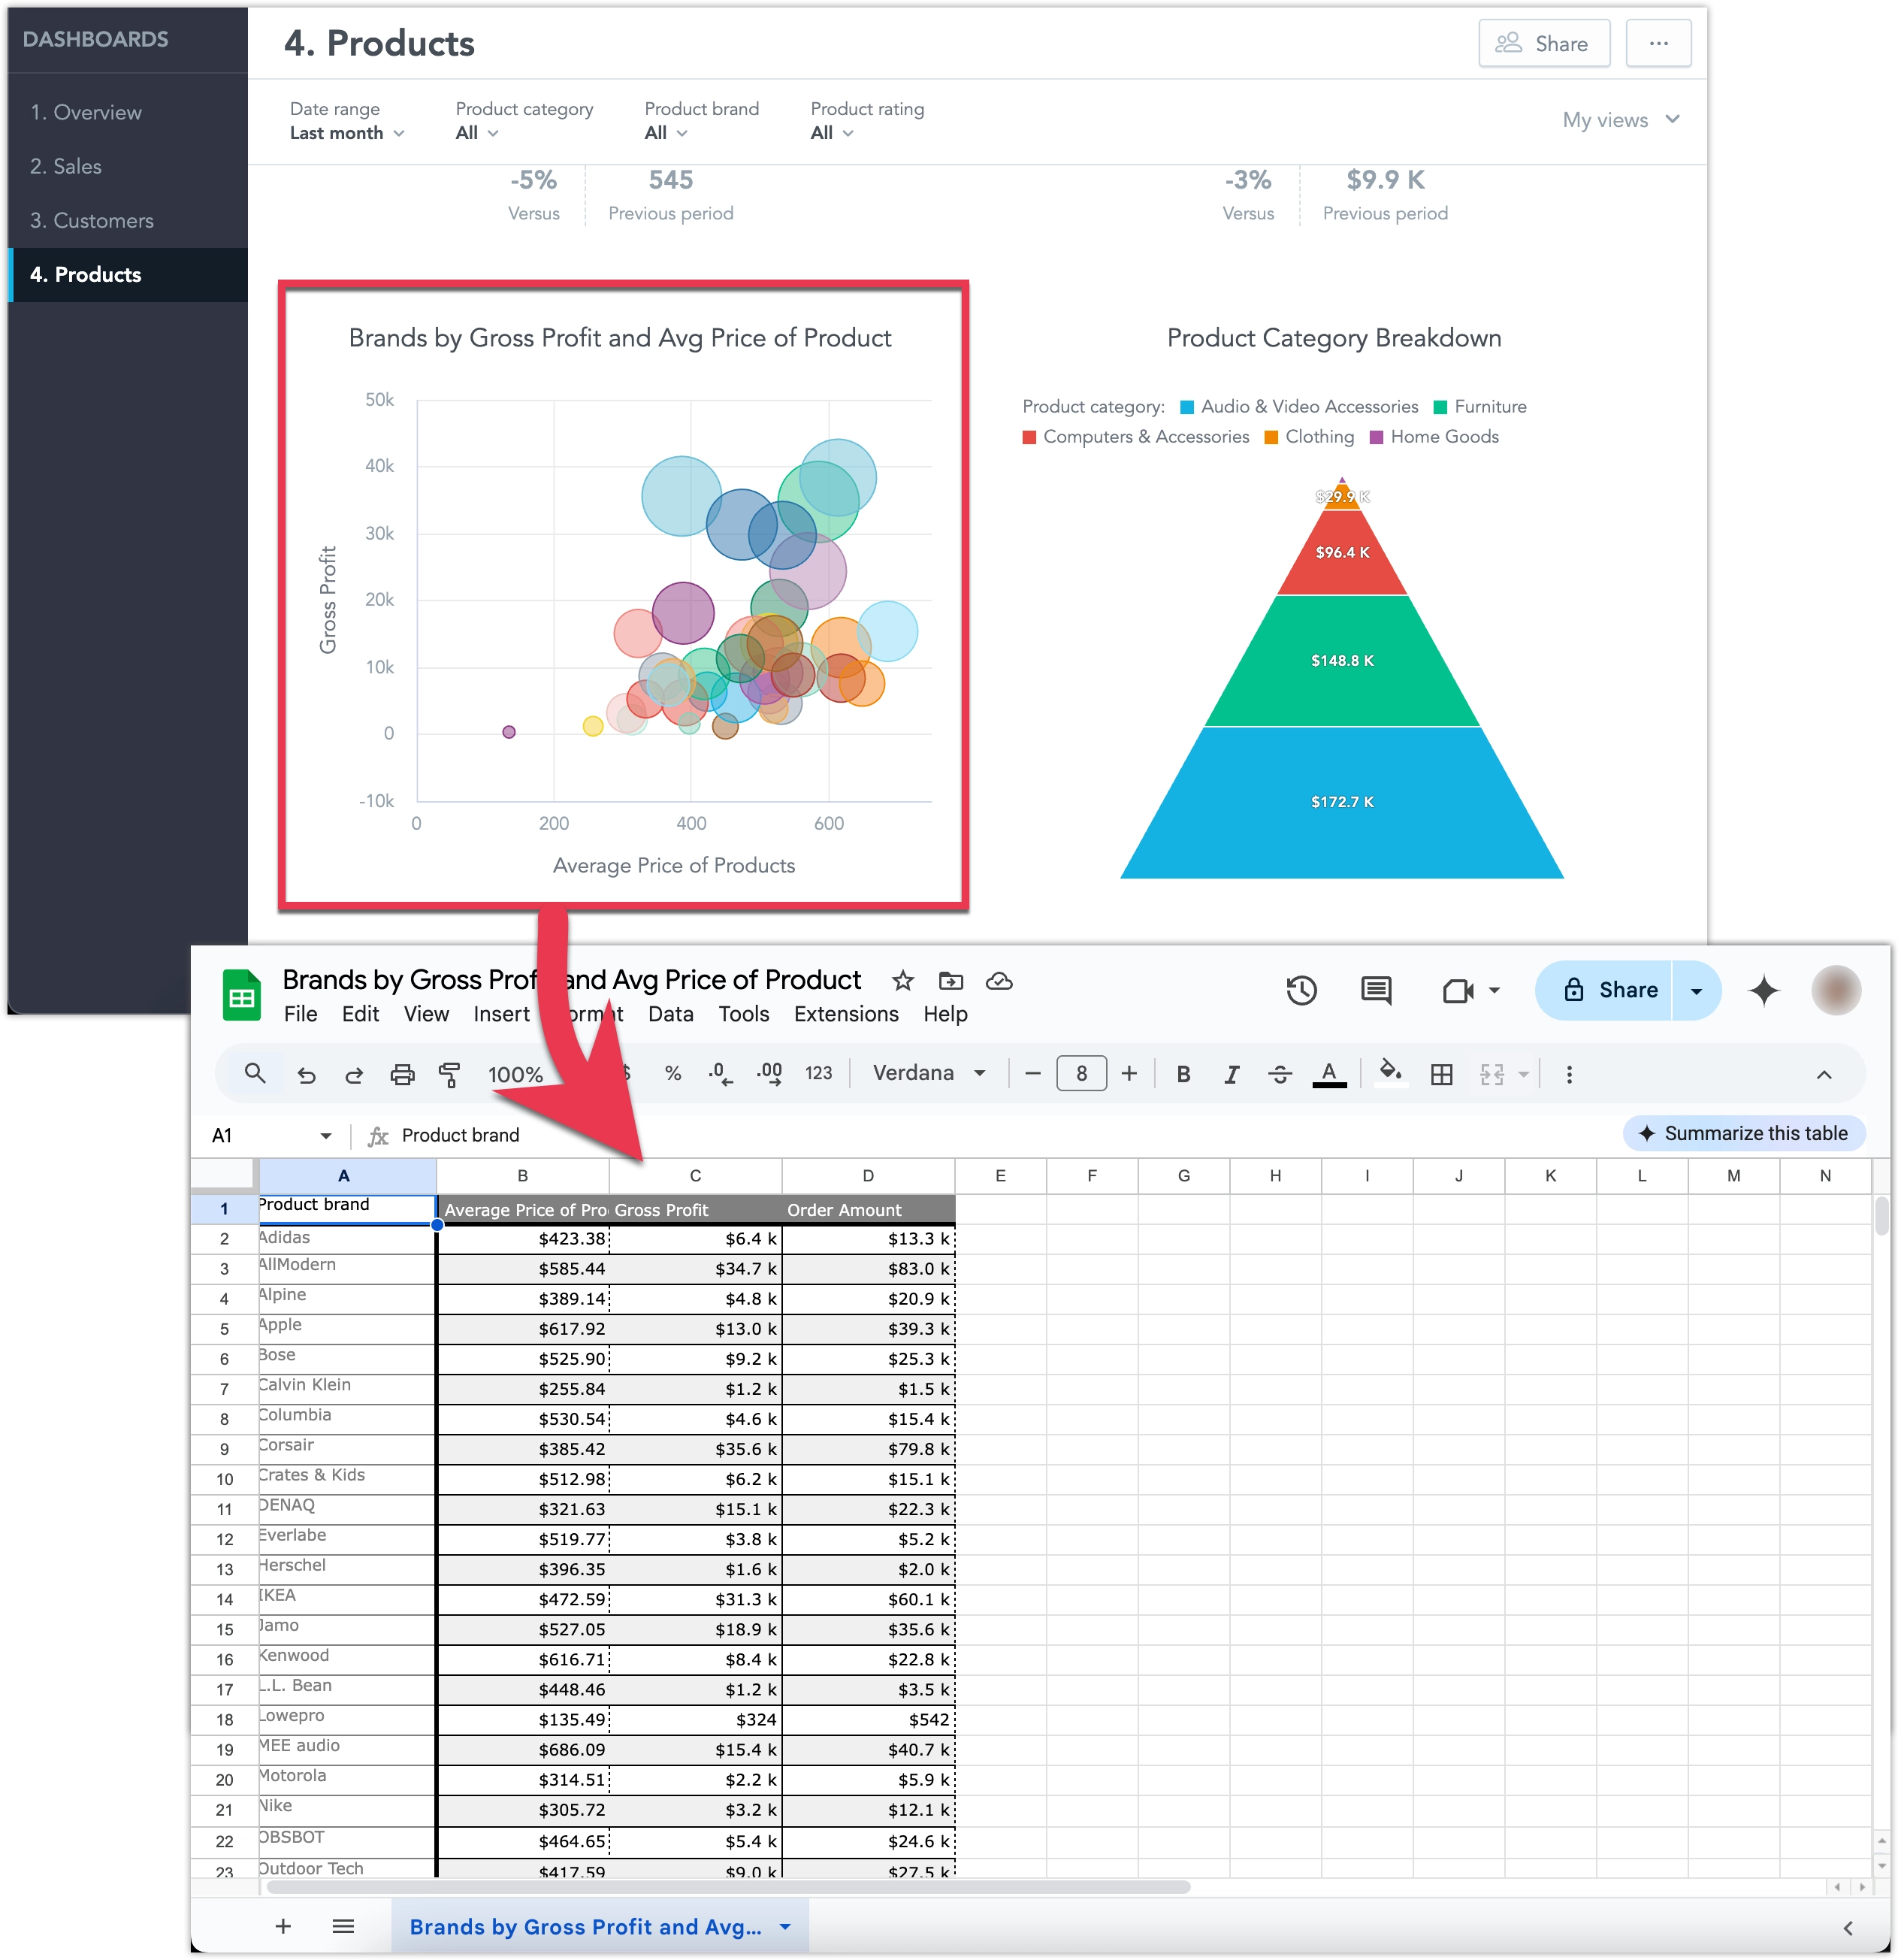Image resolution: width=1898 pixels, height=1960 pixels.
Task: Open version history in Google Sheets
Action: point(1301,991)
